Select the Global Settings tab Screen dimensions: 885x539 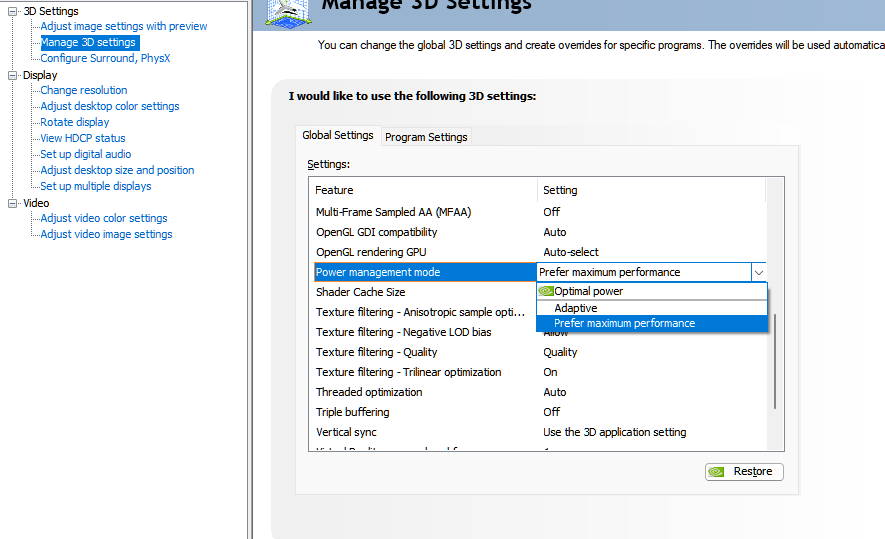point(338,136)
